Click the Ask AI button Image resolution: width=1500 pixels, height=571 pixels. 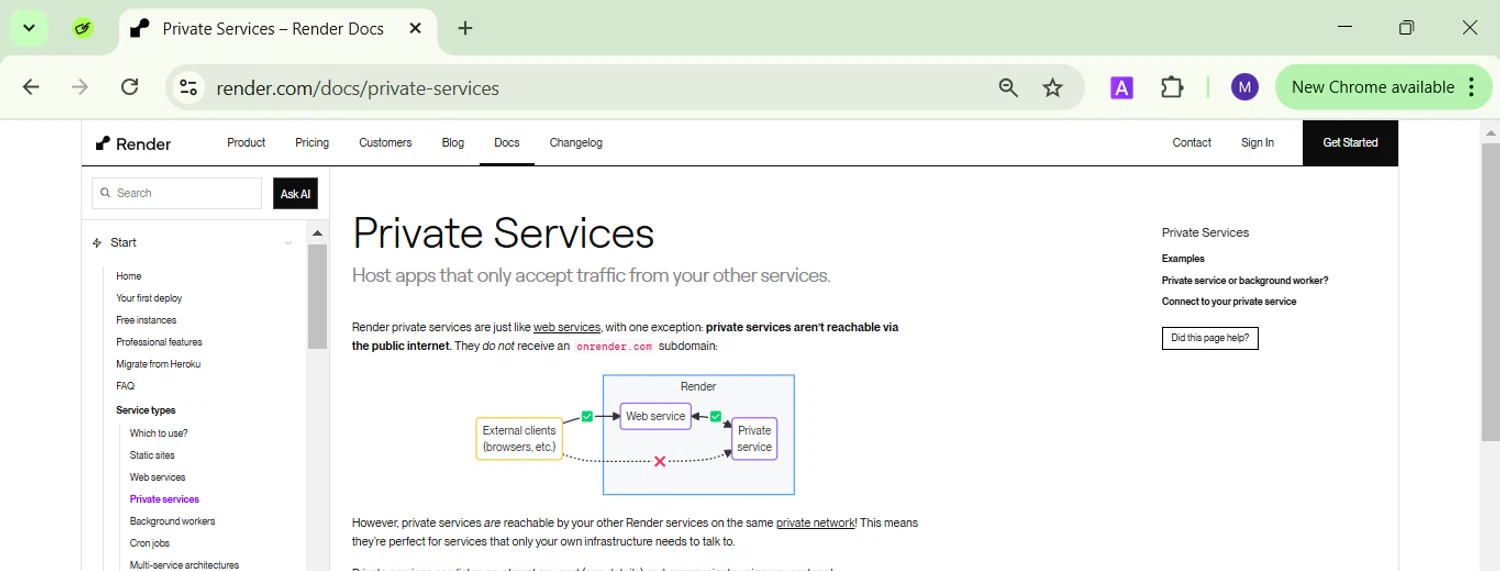[x=295, y=193]
